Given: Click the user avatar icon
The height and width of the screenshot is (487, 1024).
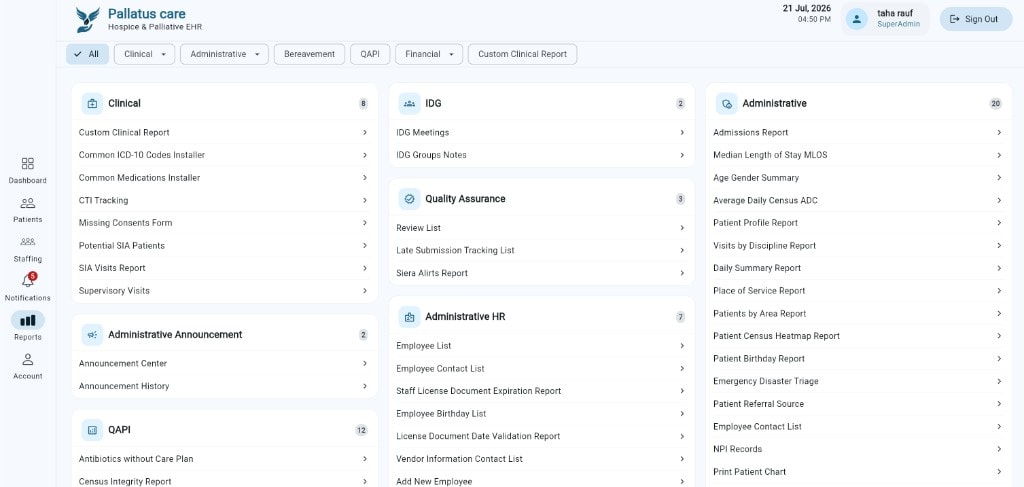Looking at the screenshot, I should (856, 19).
